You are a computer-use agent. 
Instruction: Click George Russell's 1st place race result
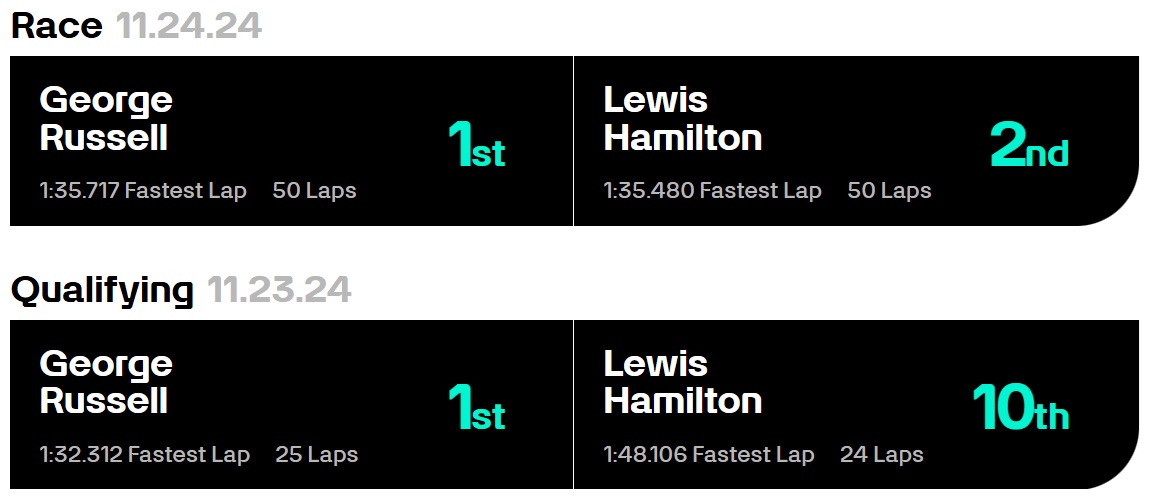(x=476, y=144)
